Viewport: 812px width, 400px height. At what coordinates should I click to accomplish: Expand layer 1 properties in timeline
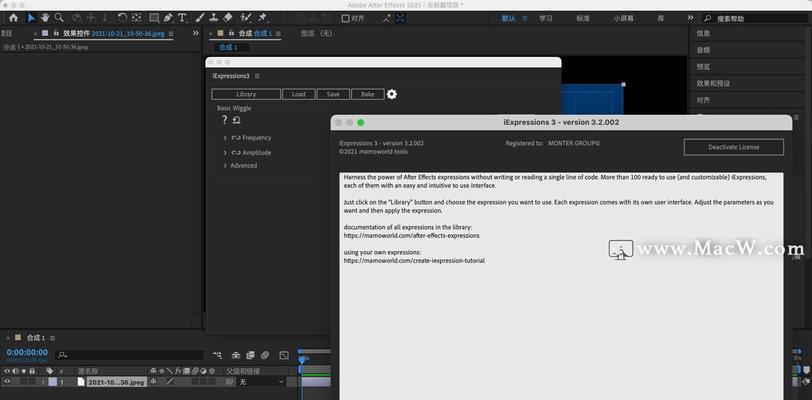[44, 382]
